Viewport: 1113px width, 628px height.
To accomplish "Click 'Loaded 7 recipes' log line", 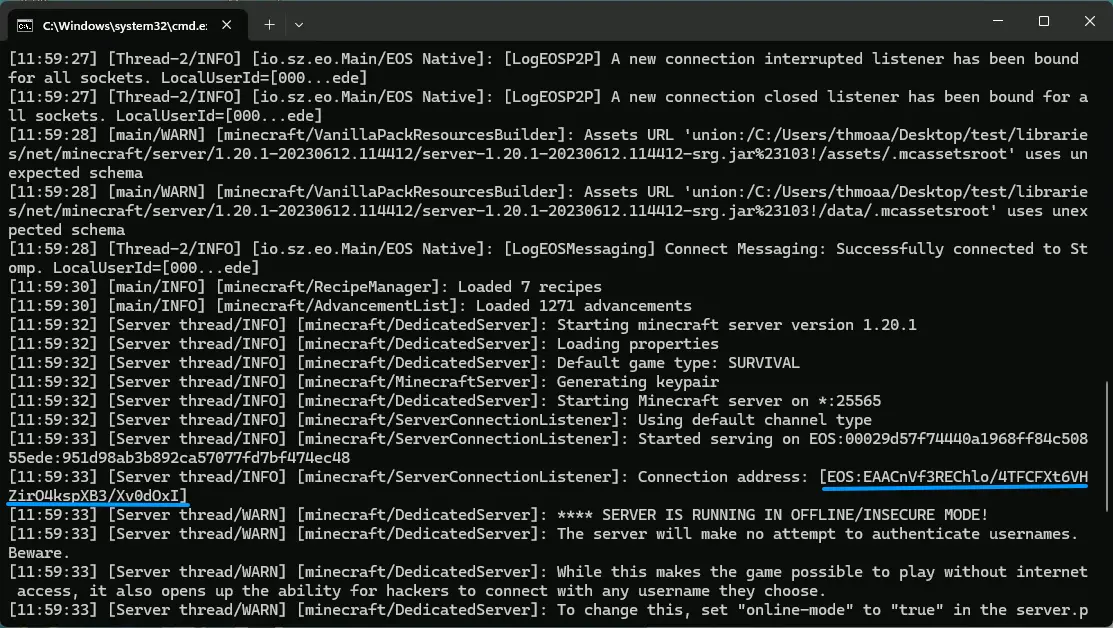I will (530, 287).
